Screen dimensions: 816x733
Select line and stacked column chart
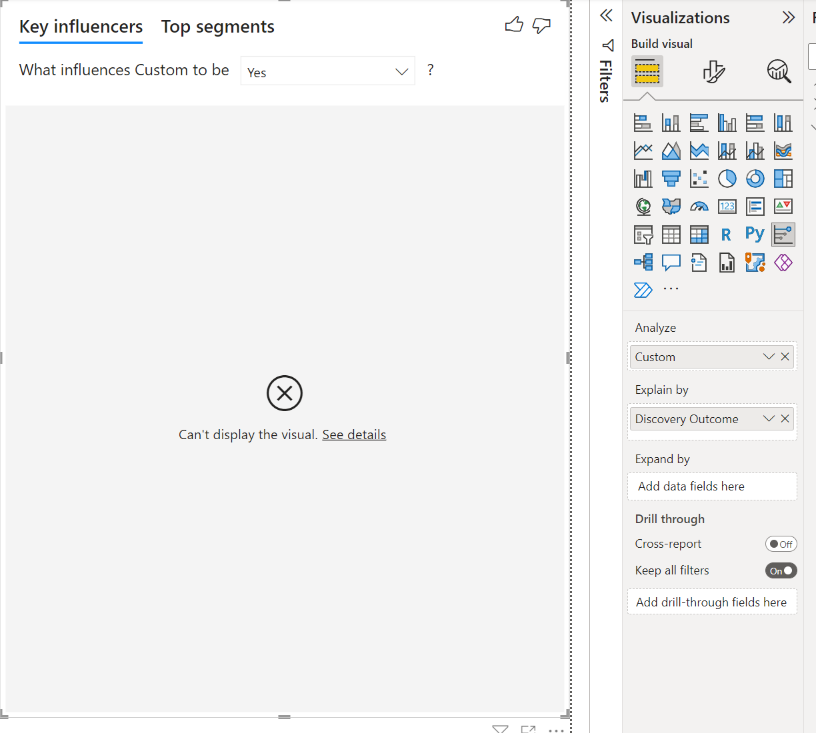(x=727, y=151)
